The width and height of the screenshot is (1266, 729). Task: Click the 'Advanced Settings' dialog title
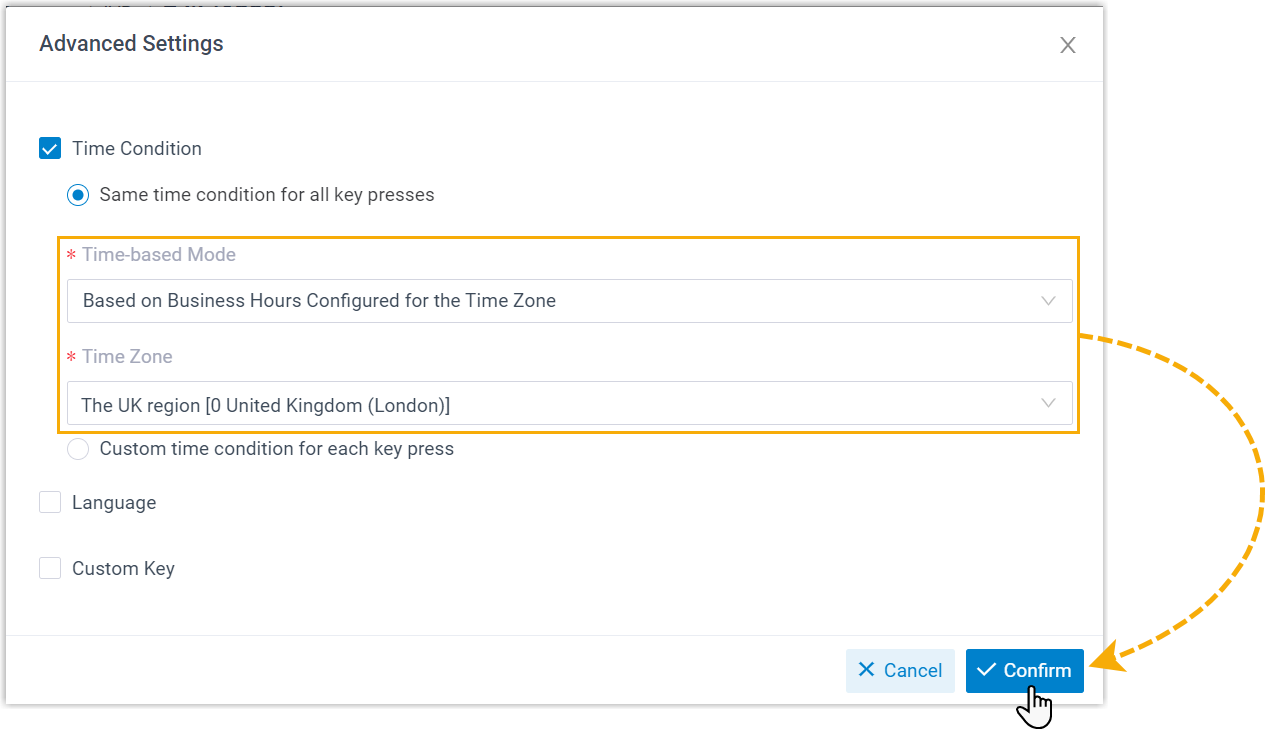tap(131, 44)
